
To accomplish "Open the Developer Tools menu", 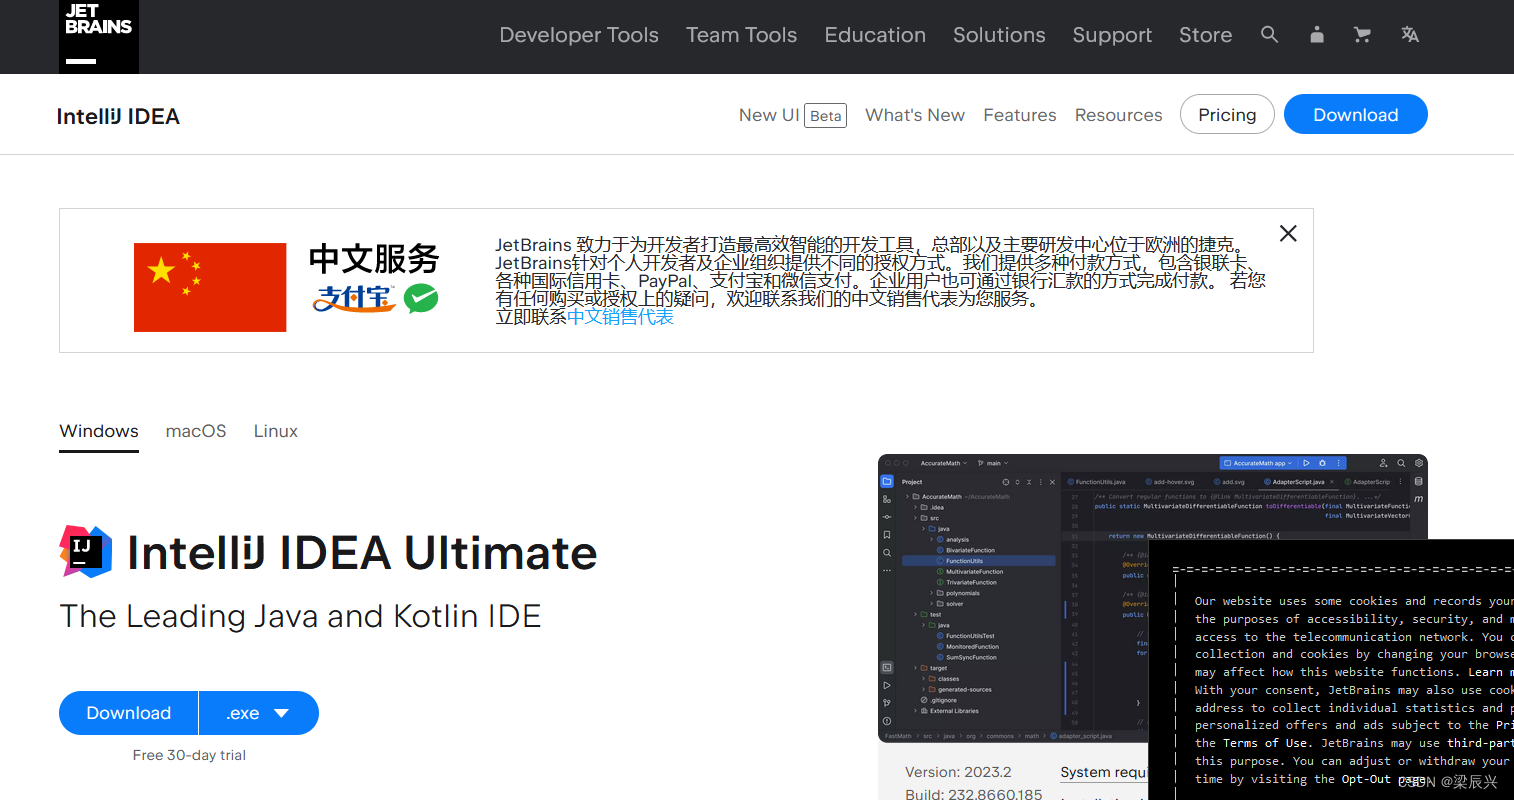I will point(579,35).
